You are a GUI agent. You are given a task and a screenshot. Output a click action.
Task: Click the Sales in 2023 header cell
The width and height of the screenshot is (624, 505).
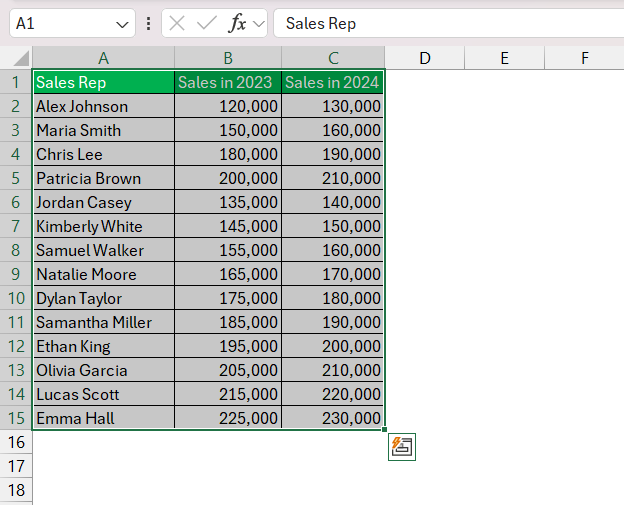click(x=228, y=82)
